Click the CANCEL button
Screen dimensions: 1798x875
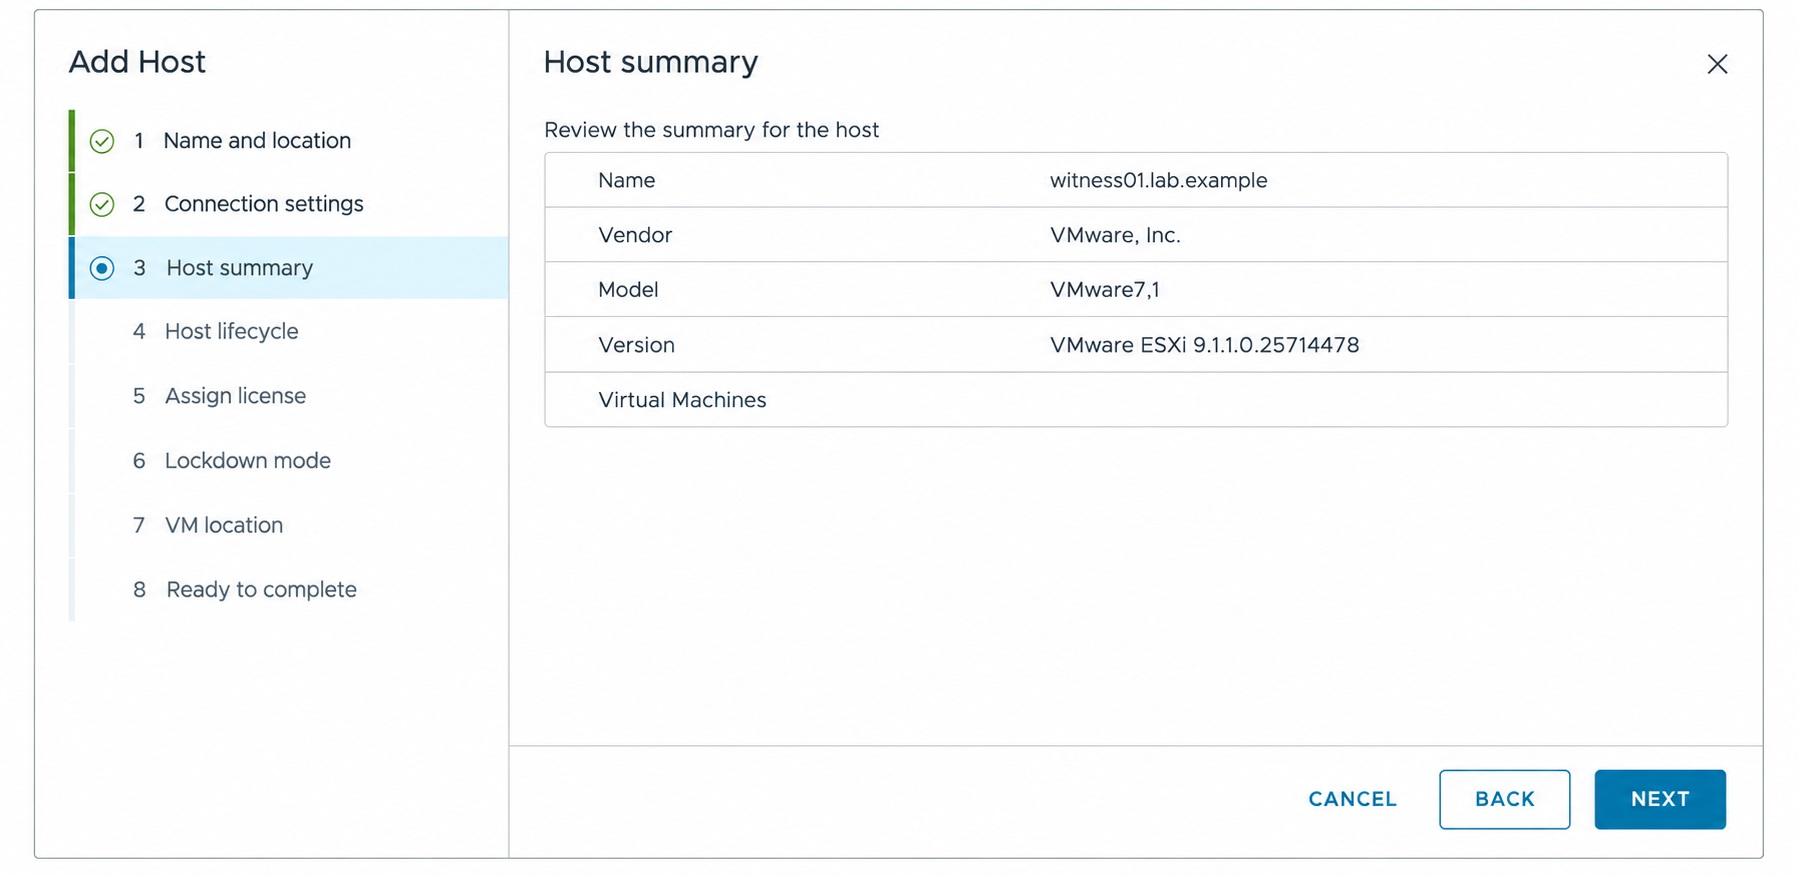1352,799
